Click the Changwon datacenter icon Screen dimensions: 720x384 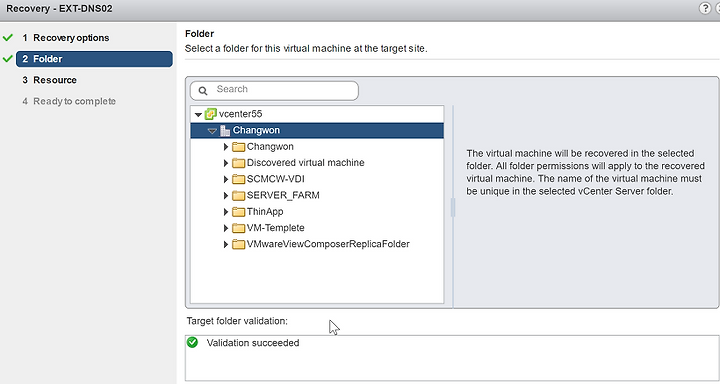coord(225,130)
